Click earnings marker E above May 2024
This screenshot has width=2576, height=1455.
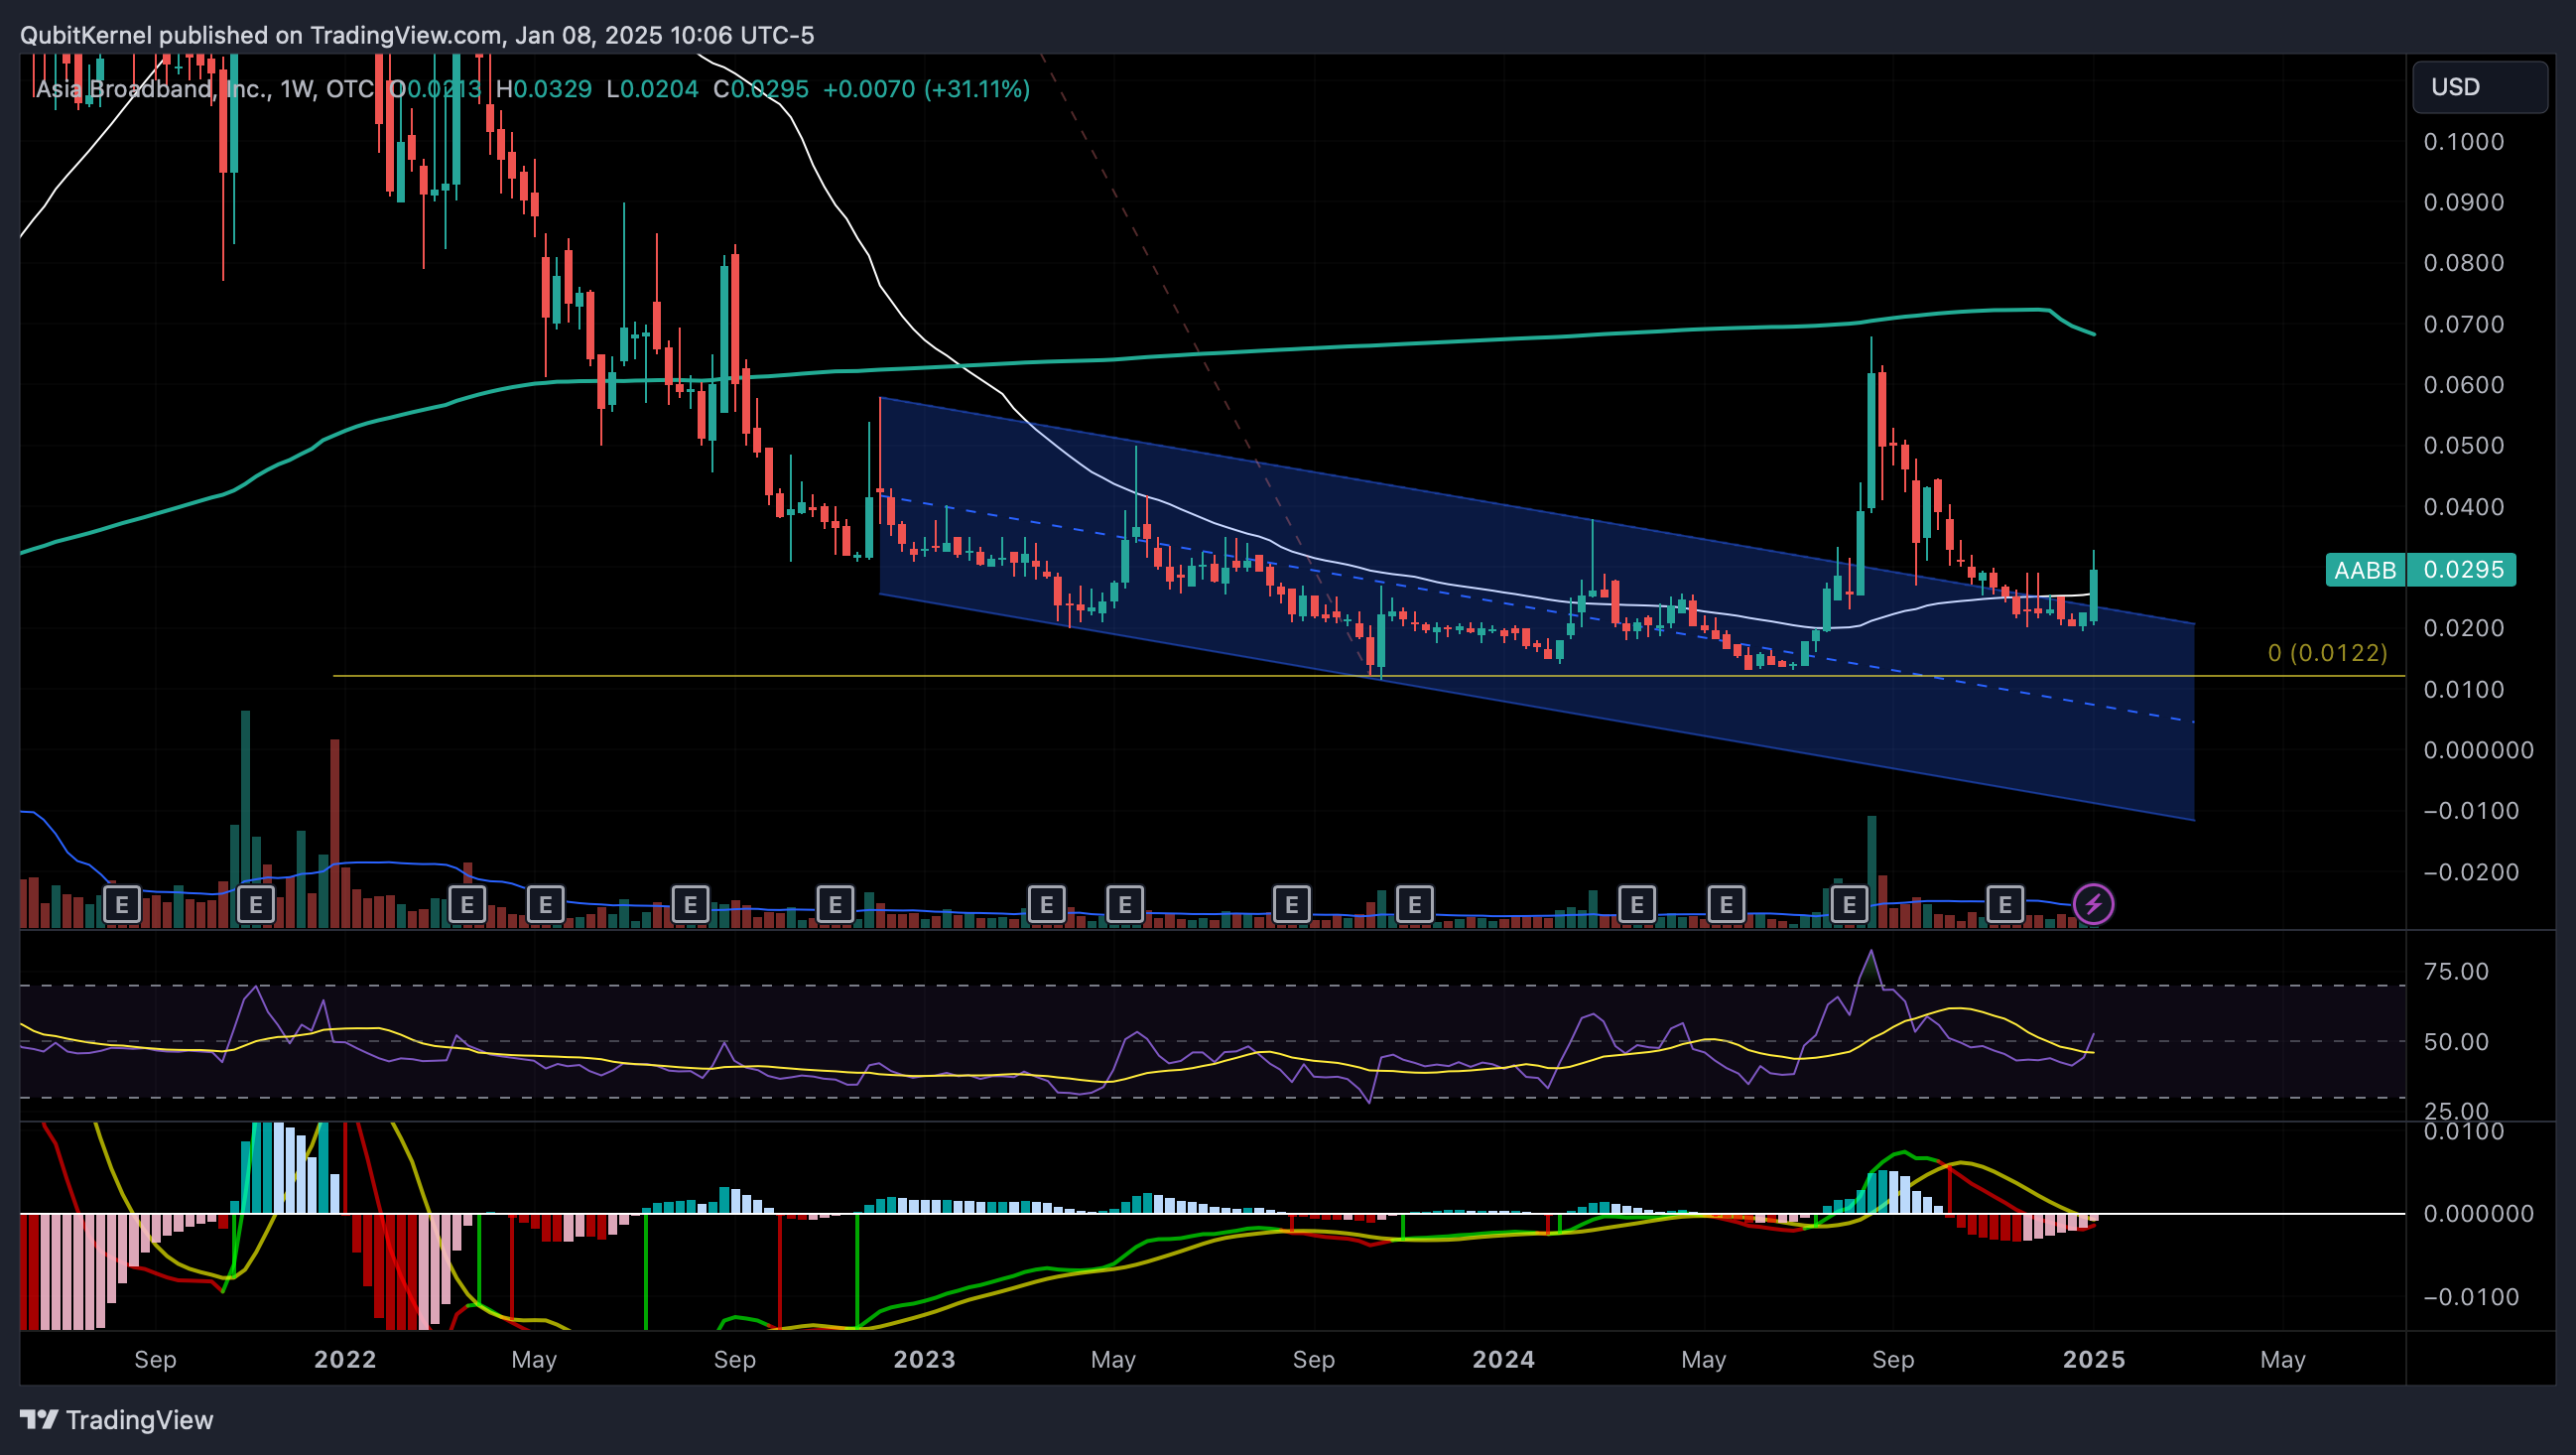tap(1726, 905)
